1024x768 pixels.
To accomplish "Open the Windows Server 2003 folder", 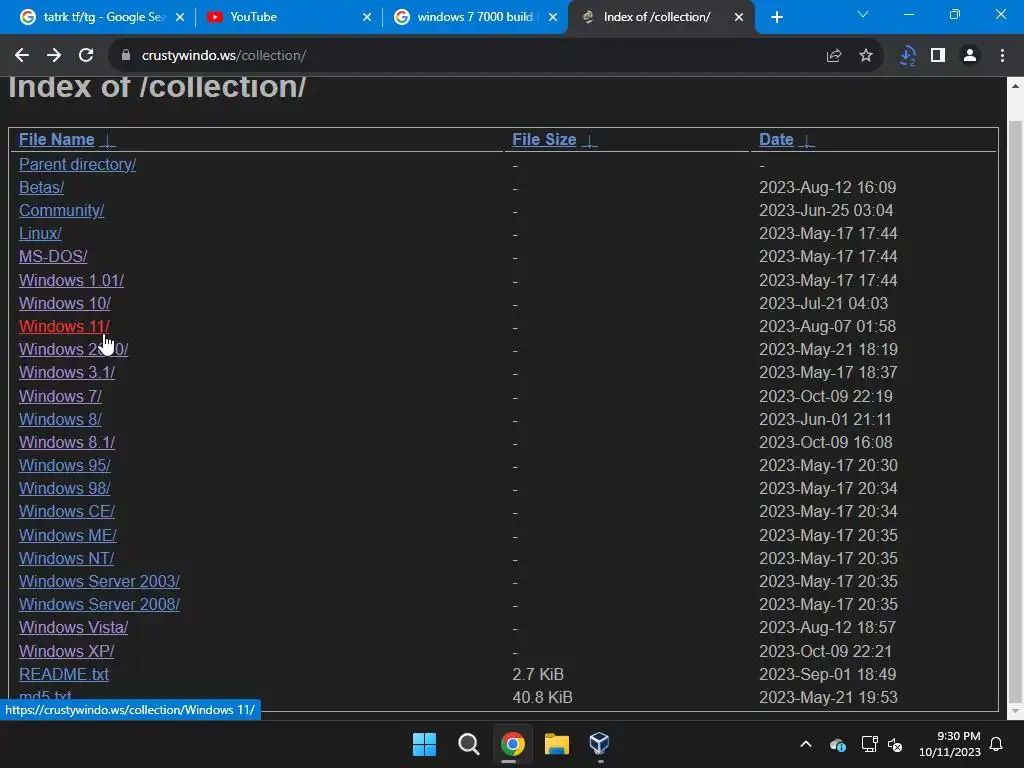I will click(x=99, y=581).
